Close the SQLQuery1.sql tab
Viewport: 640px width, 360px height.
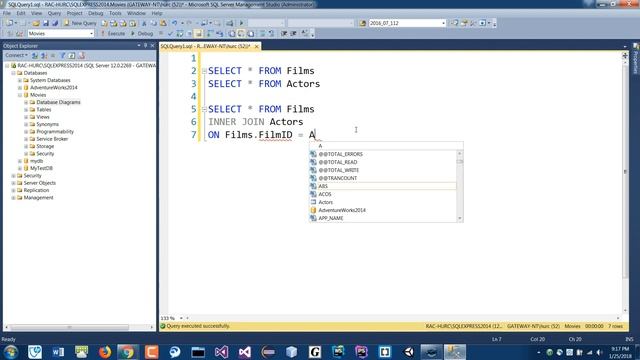[x=256, y=47]
